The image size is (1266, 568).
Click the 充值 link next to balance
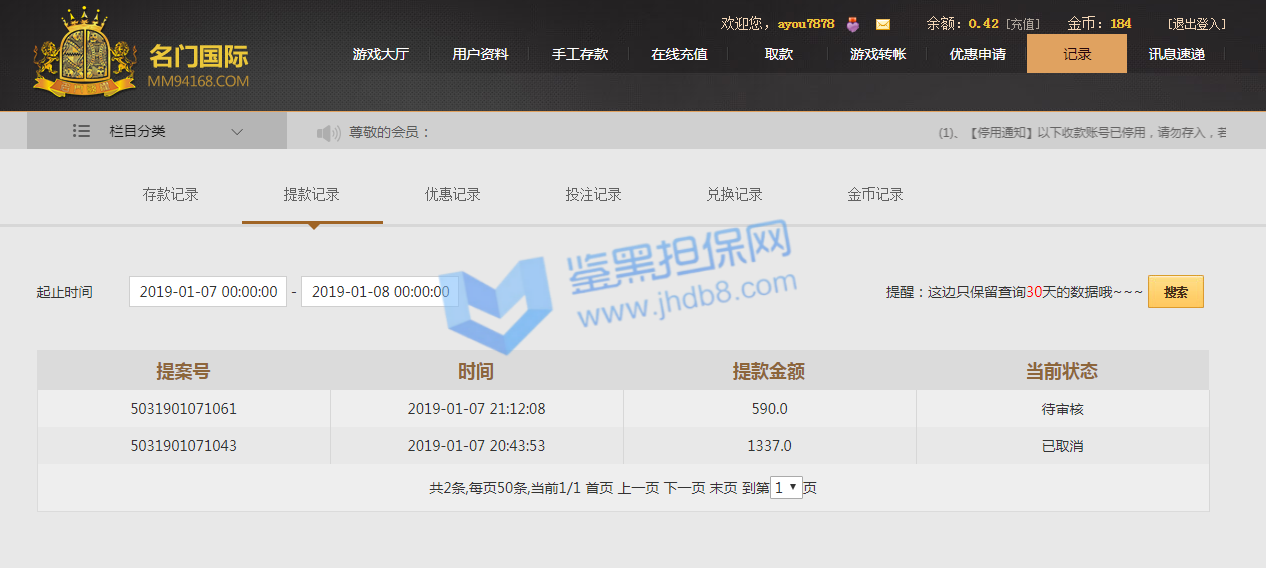pyautogui.click(x=1023, y=24)
